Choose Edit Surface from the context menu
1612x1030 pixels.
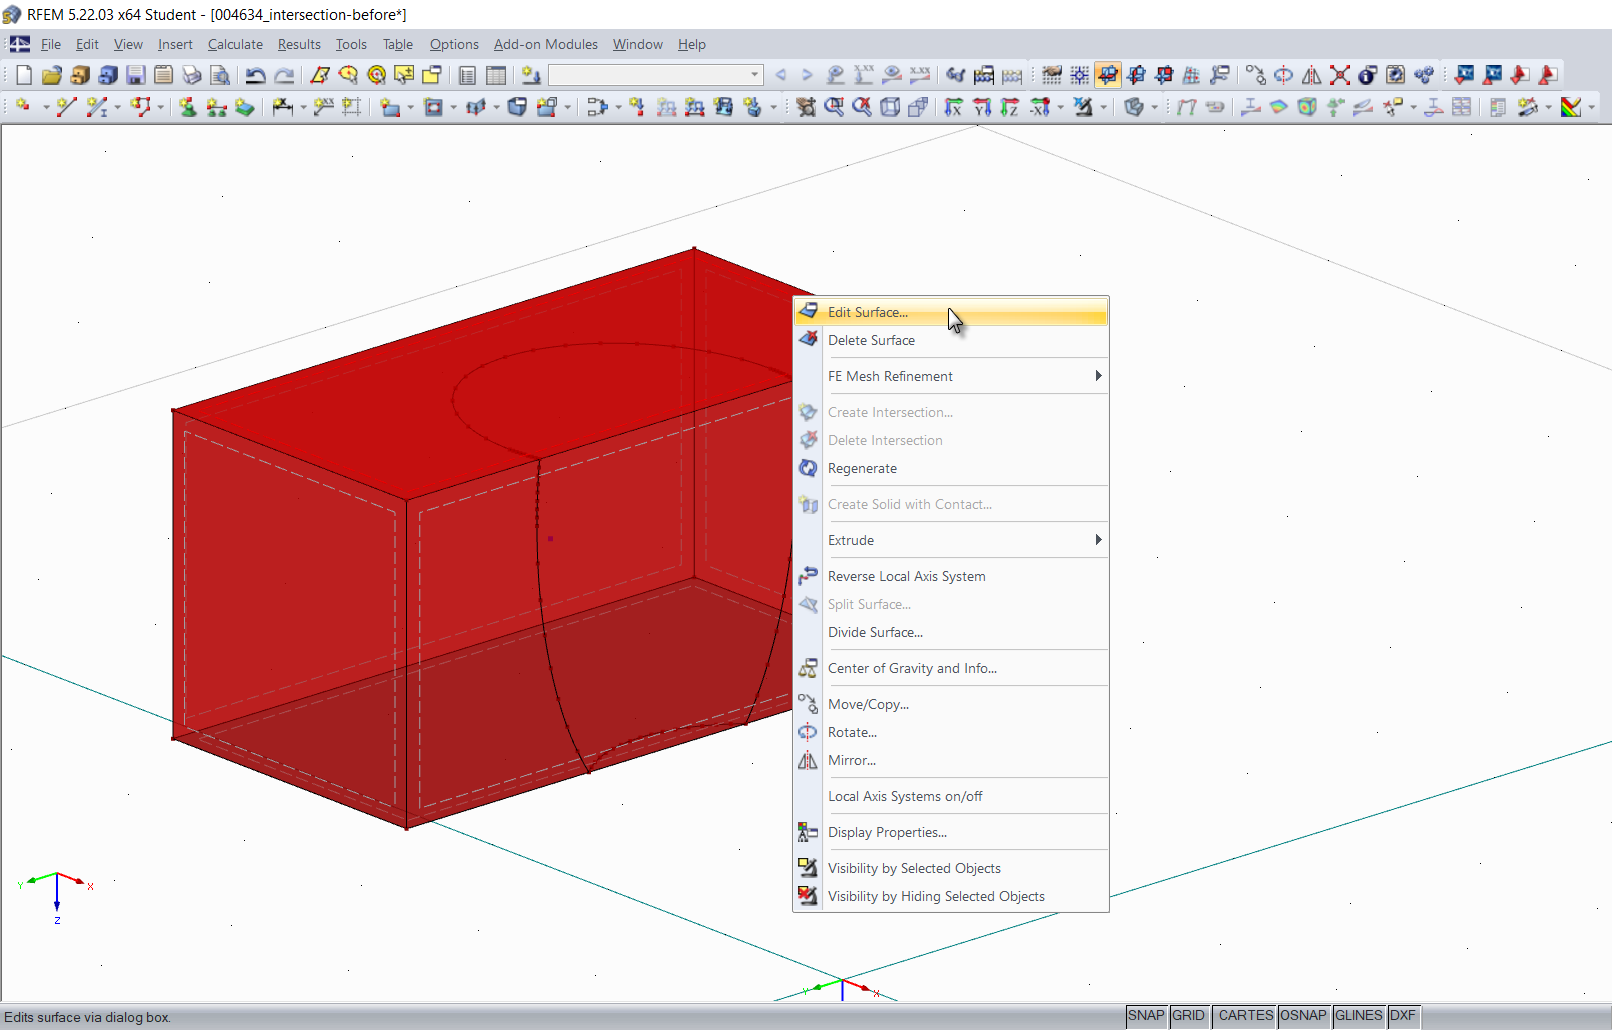(x=868, y=312)
